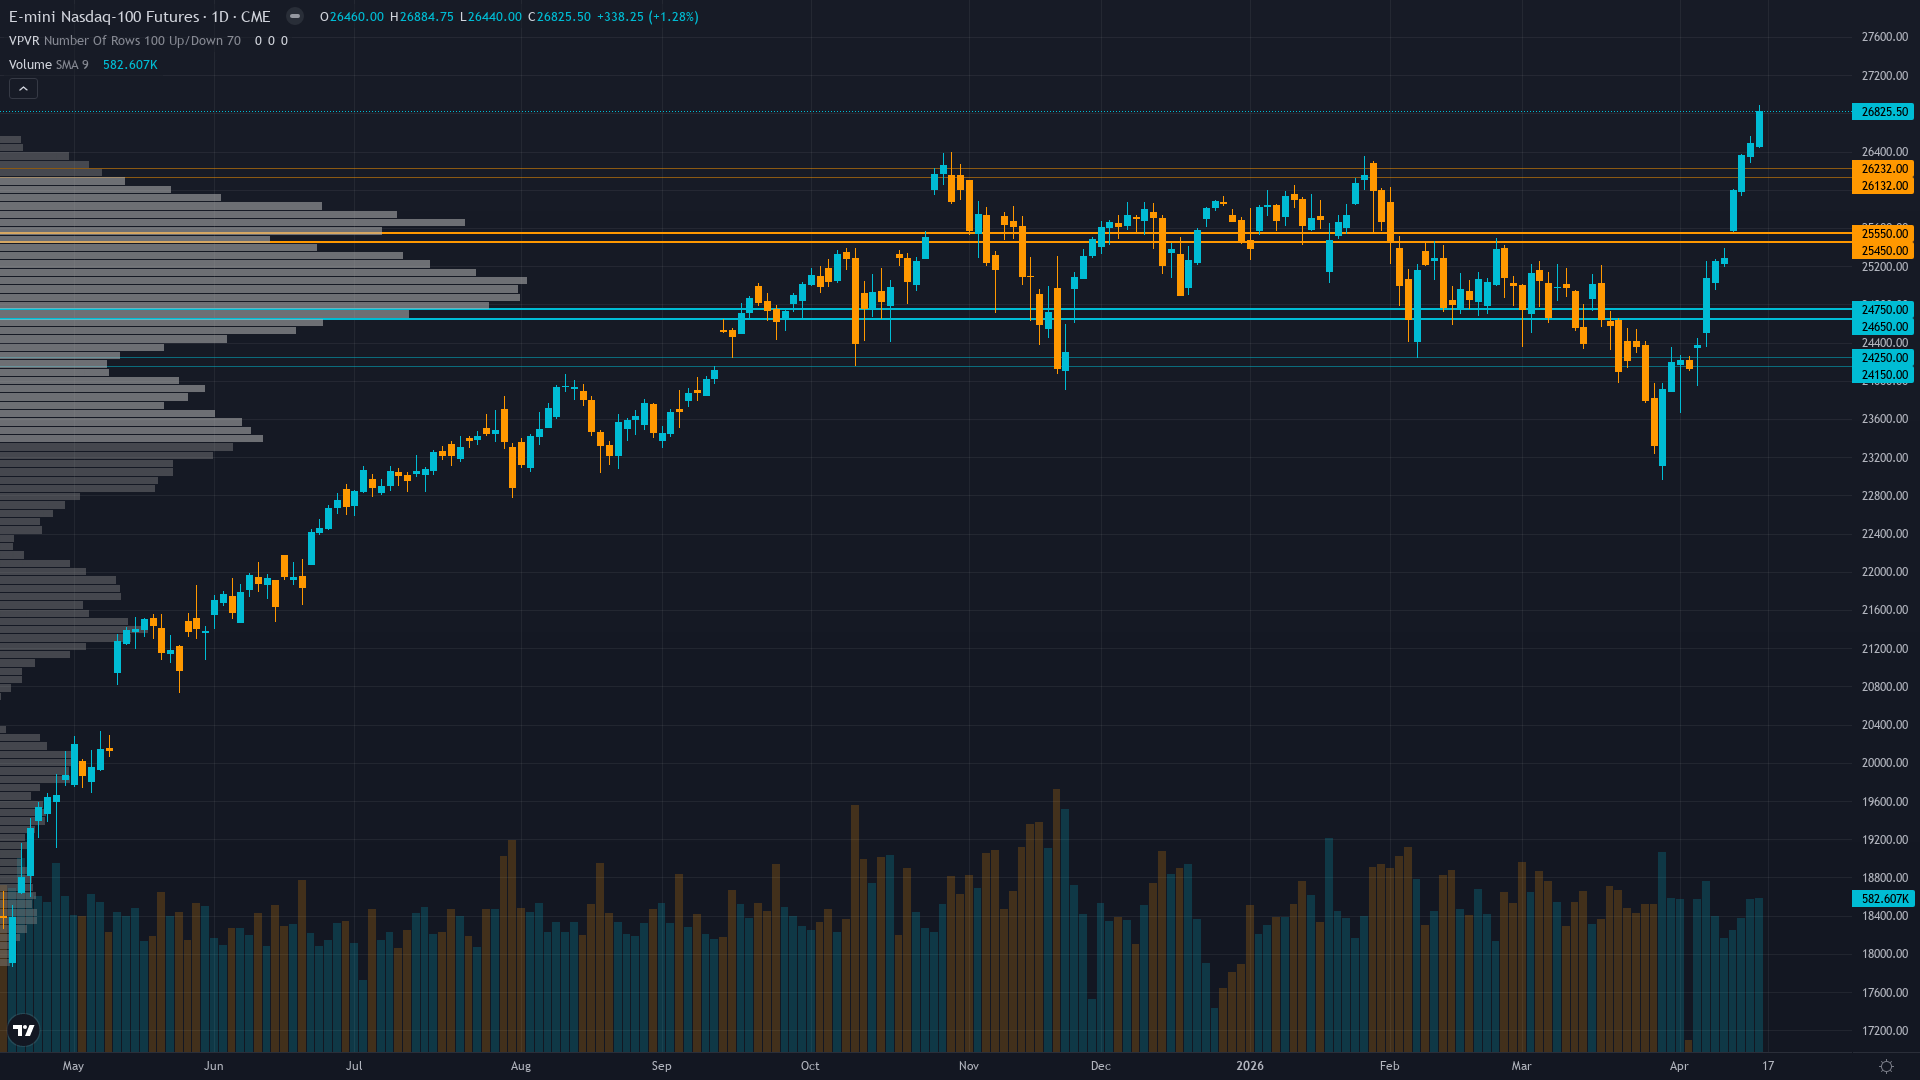Click the 2026 label on the time axis
The width and height of the screenshot is (1920, 1080).
coord(1250,1066)
